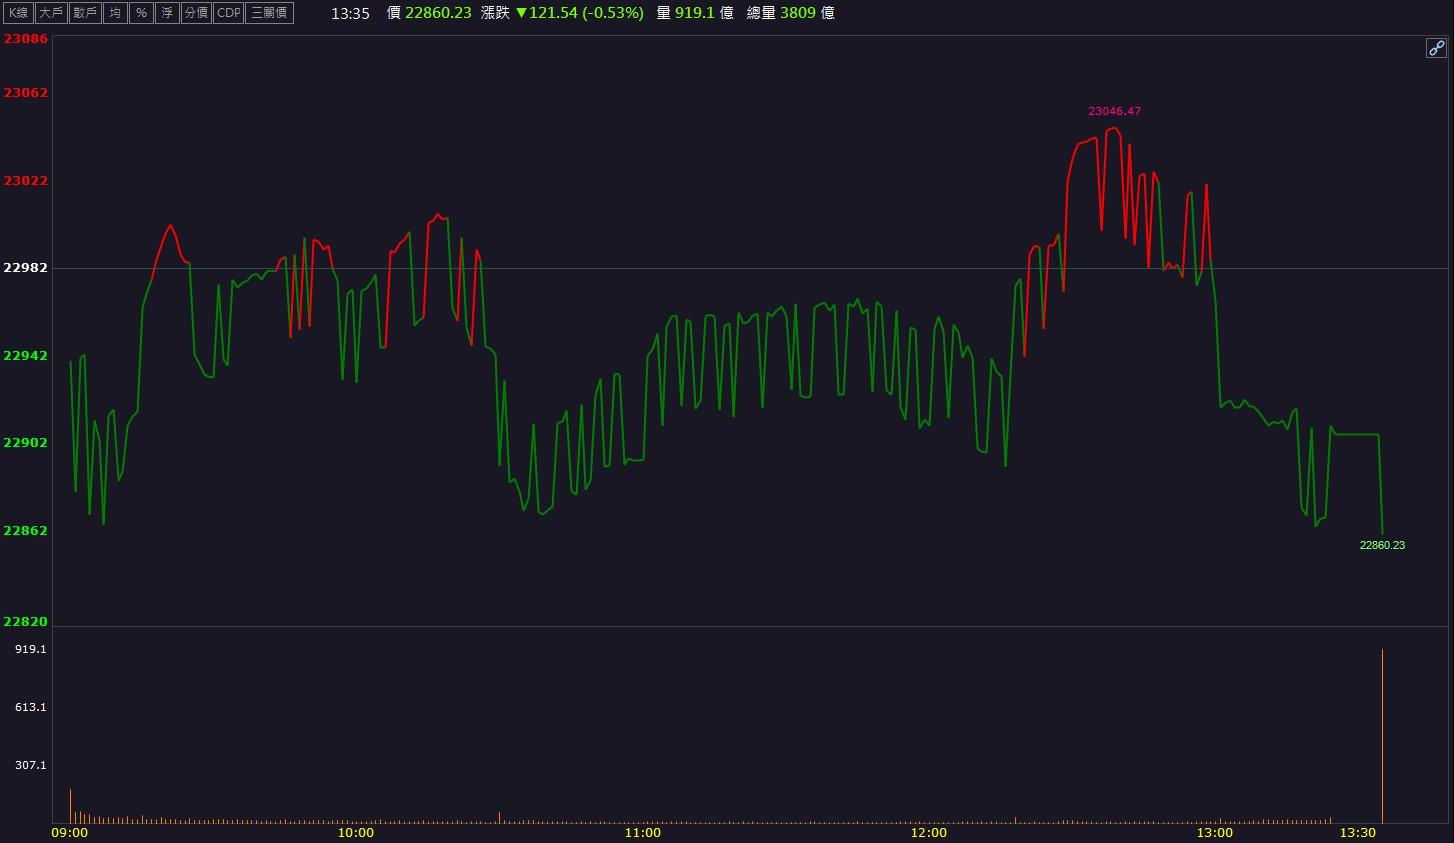Click the last price label 22860.23 on chart
The height and width of the screenshot is (843, 1454).
click(x=1382, y=545)
